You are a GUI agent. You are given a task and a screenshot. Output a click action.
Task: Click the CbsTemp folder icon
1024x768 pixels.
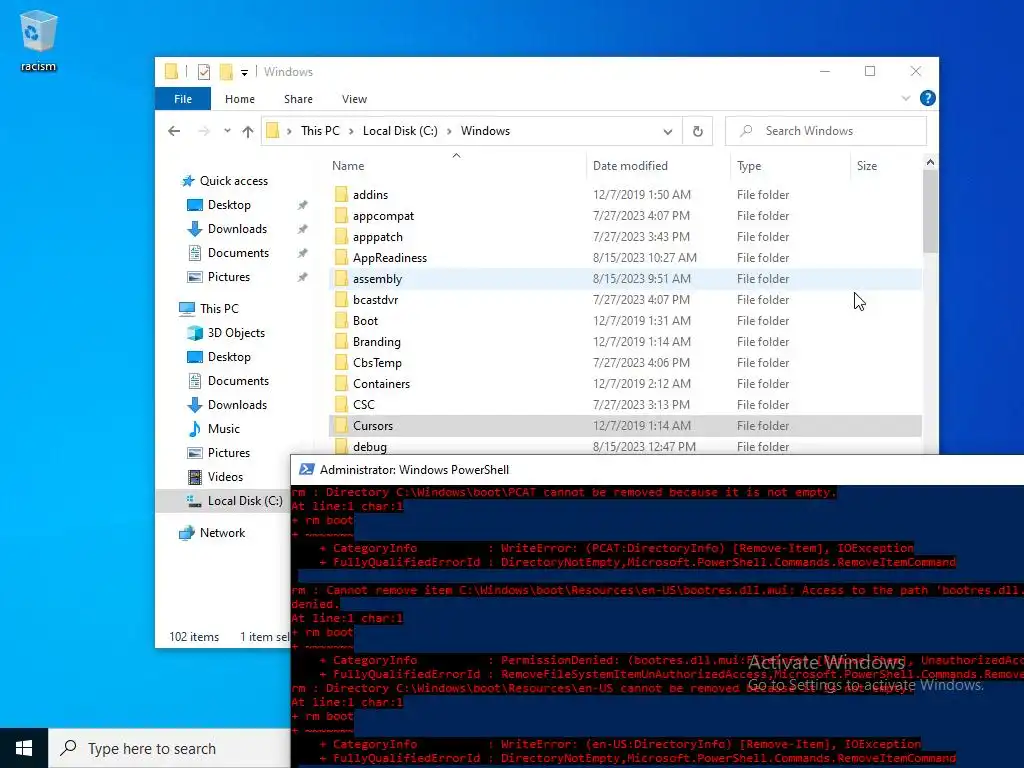[341, 362]
